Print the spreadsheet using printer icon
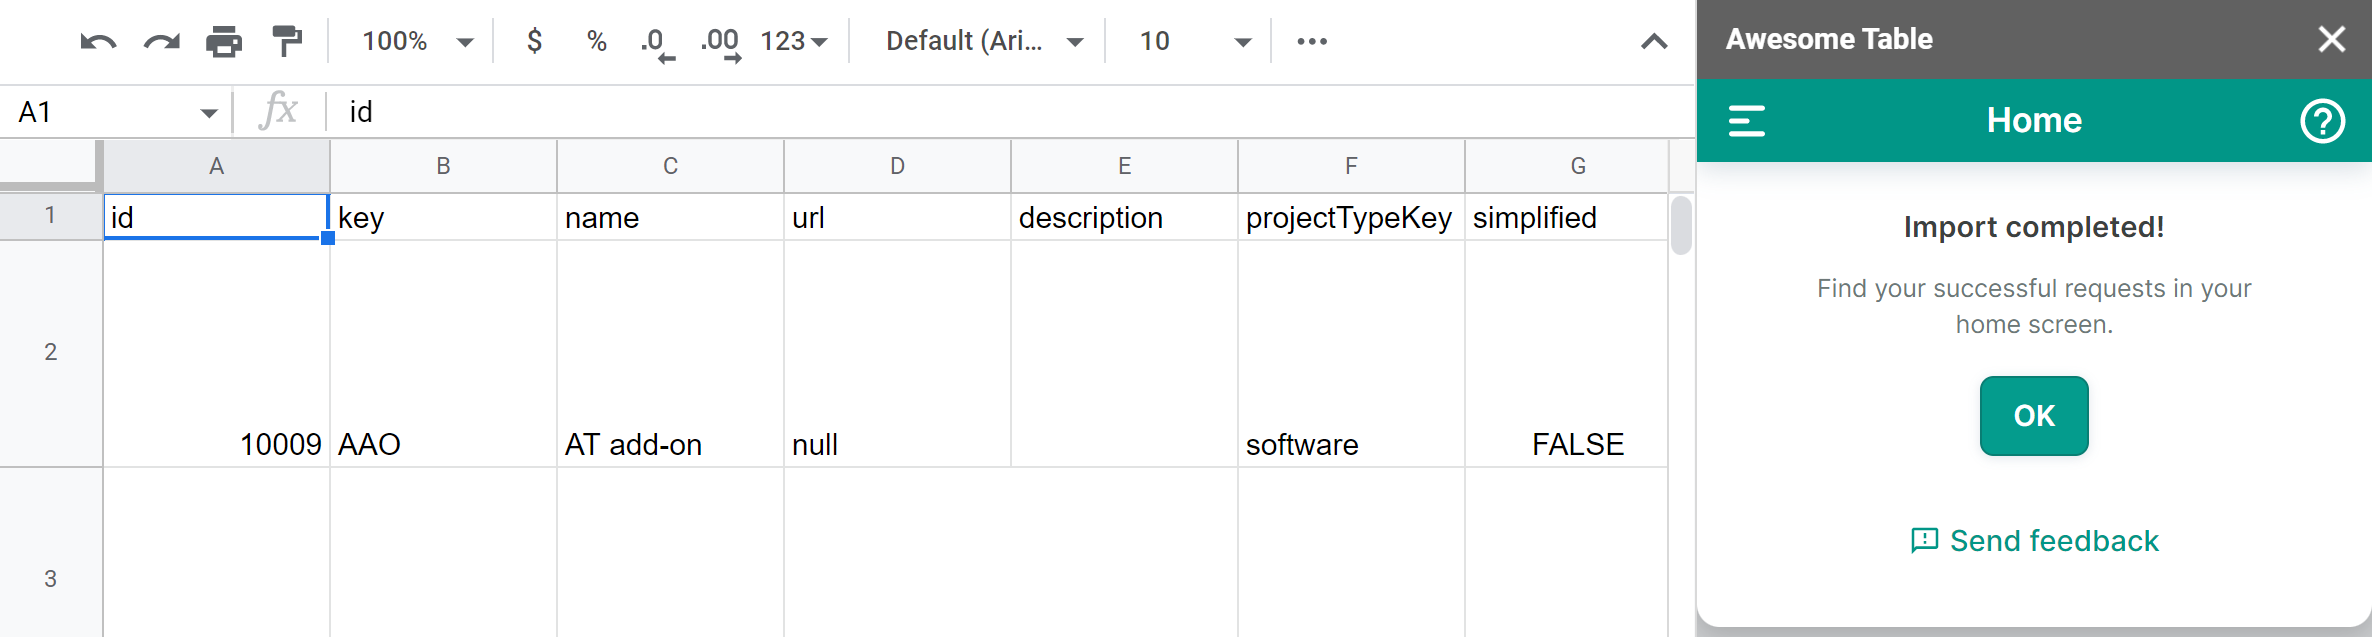This screenshot has width=2372, height=637. pos(224,42)
